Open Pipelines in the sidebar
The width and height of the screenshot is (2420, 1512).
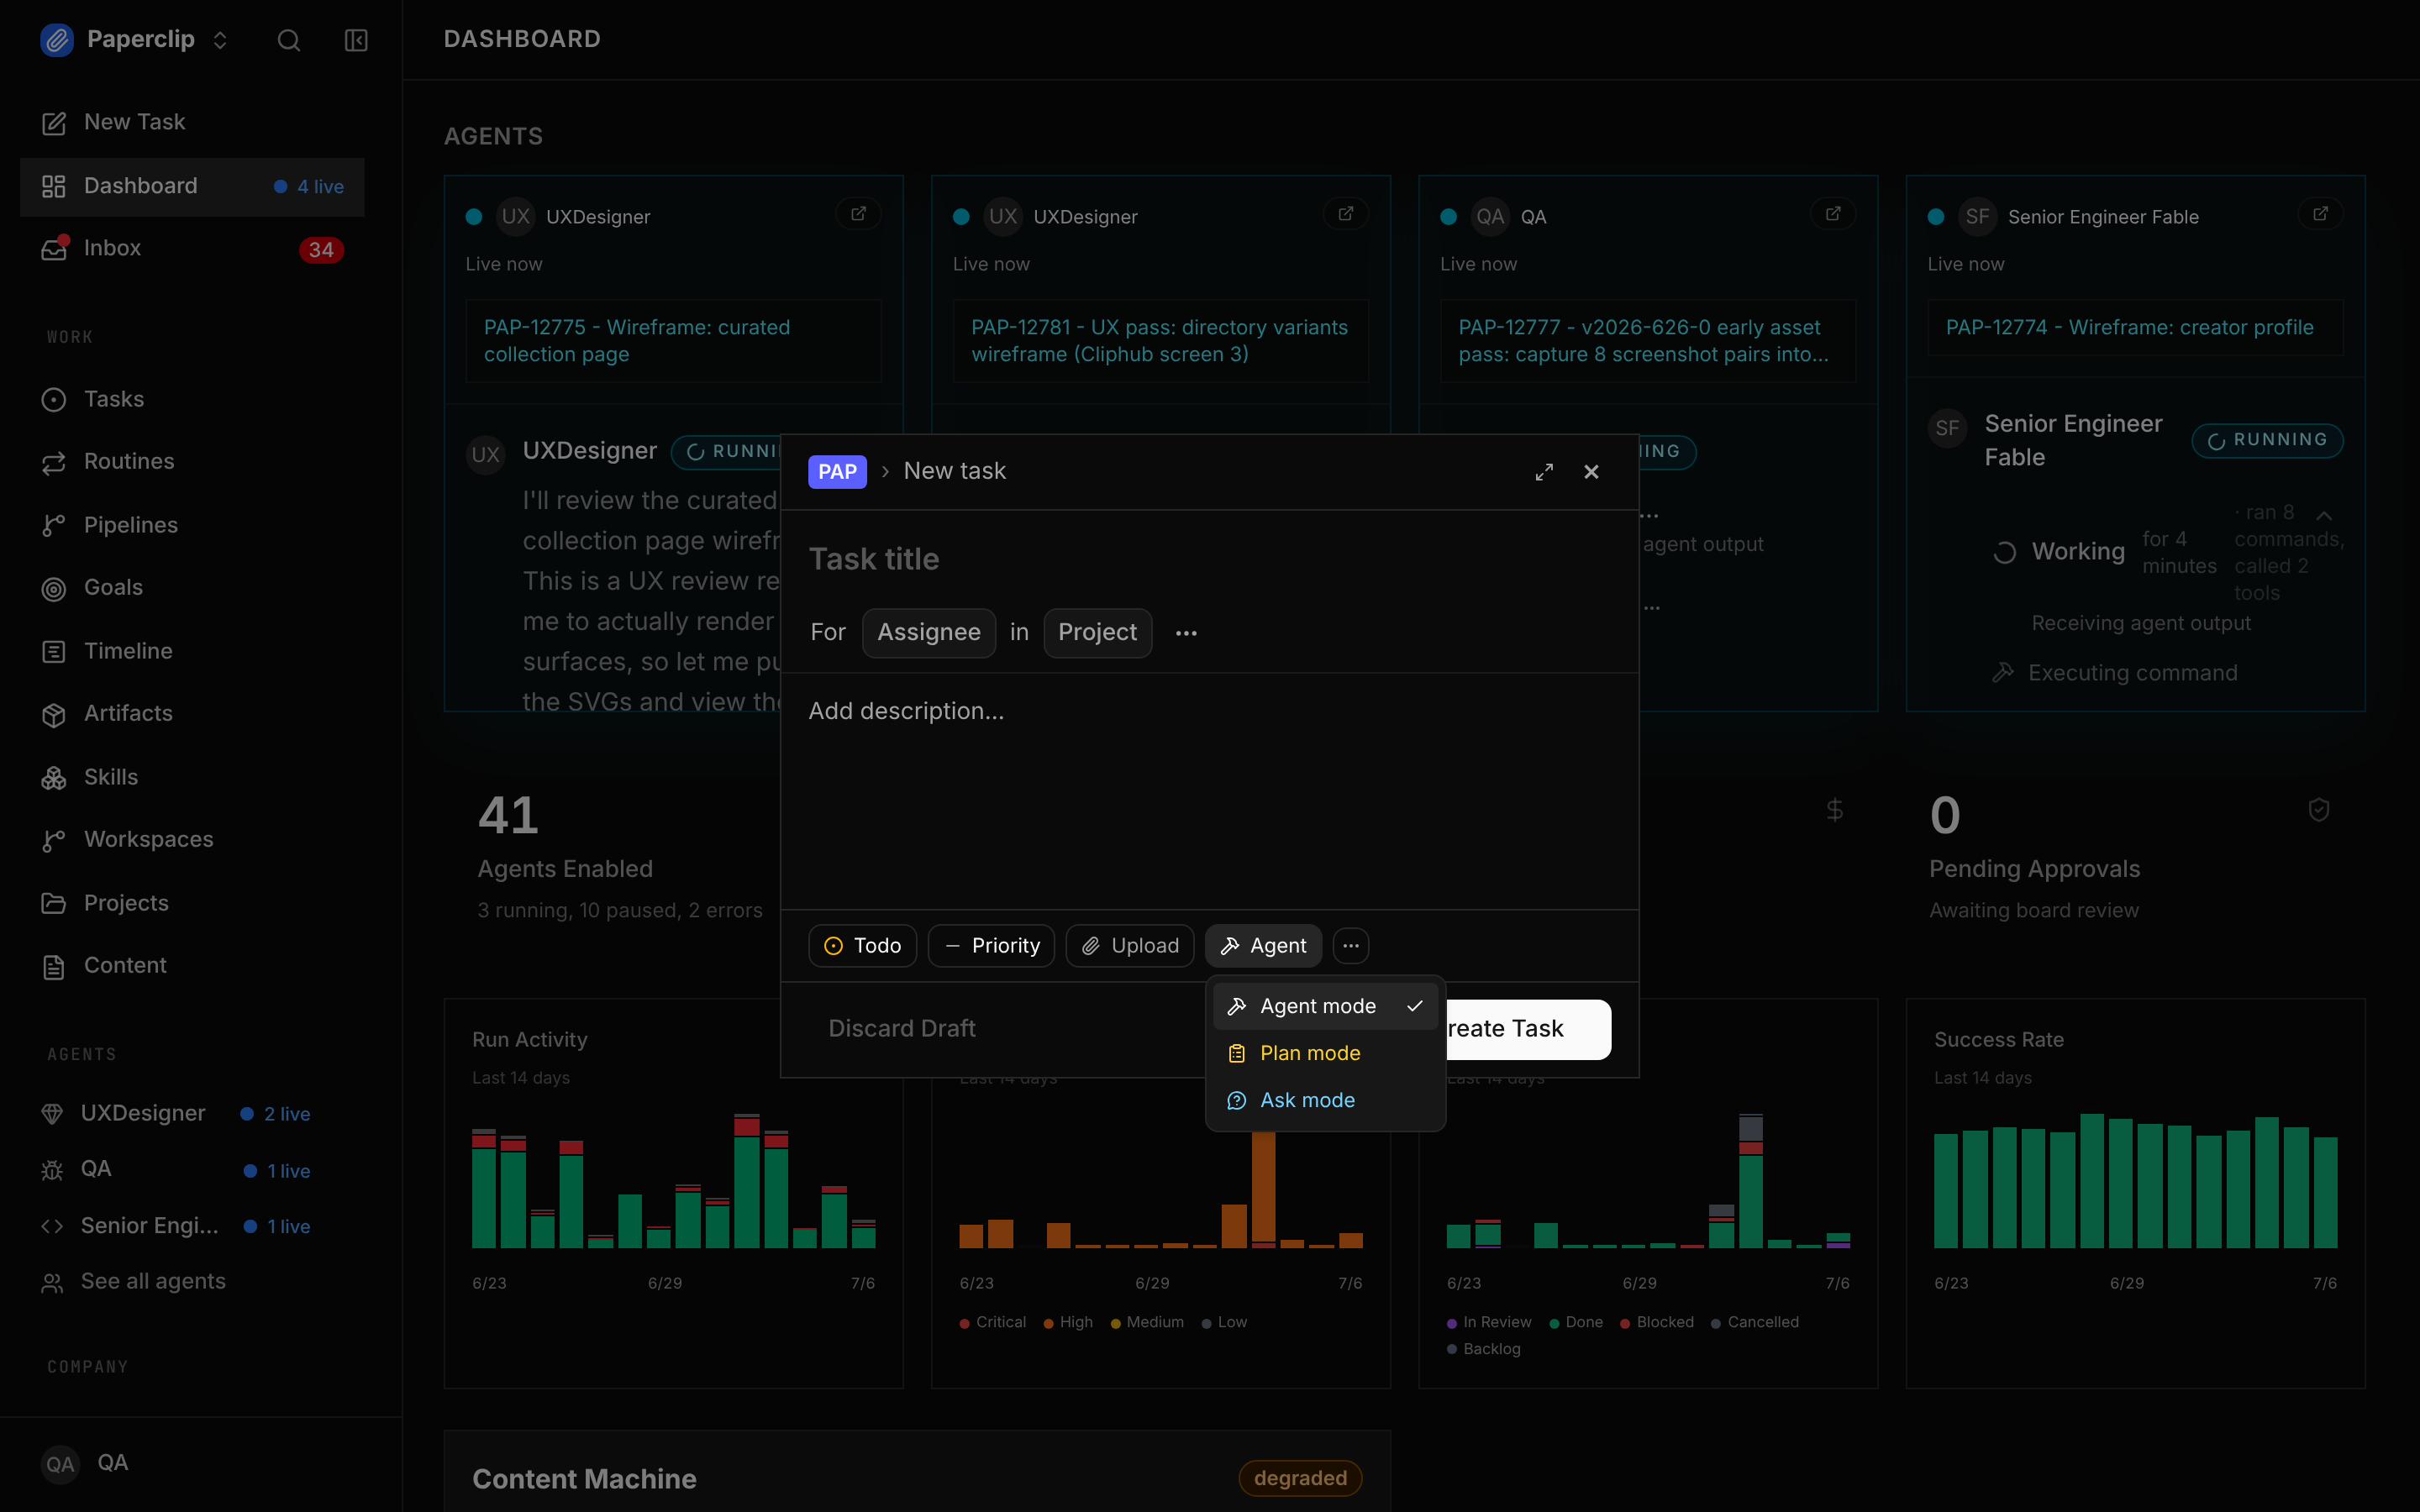pyautogui.click(x=193, y=525)
